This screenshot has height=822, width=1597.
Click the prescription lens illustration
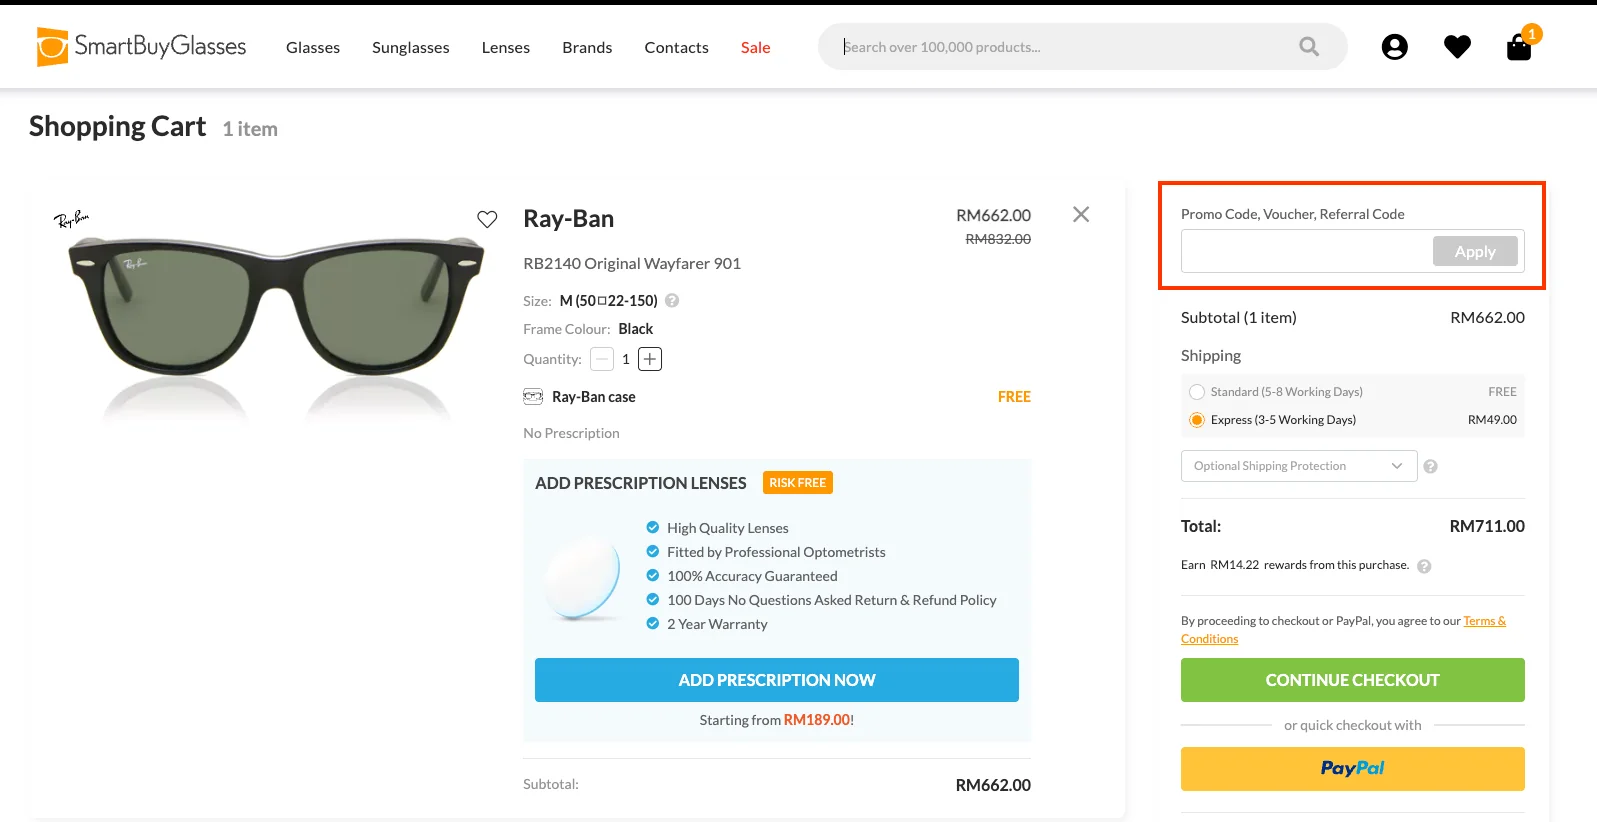pos(582,577)
